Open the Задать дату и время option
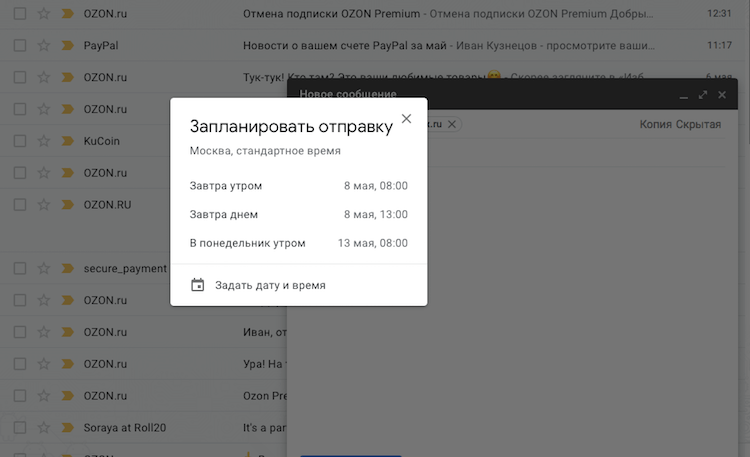 tap(270, 285)
